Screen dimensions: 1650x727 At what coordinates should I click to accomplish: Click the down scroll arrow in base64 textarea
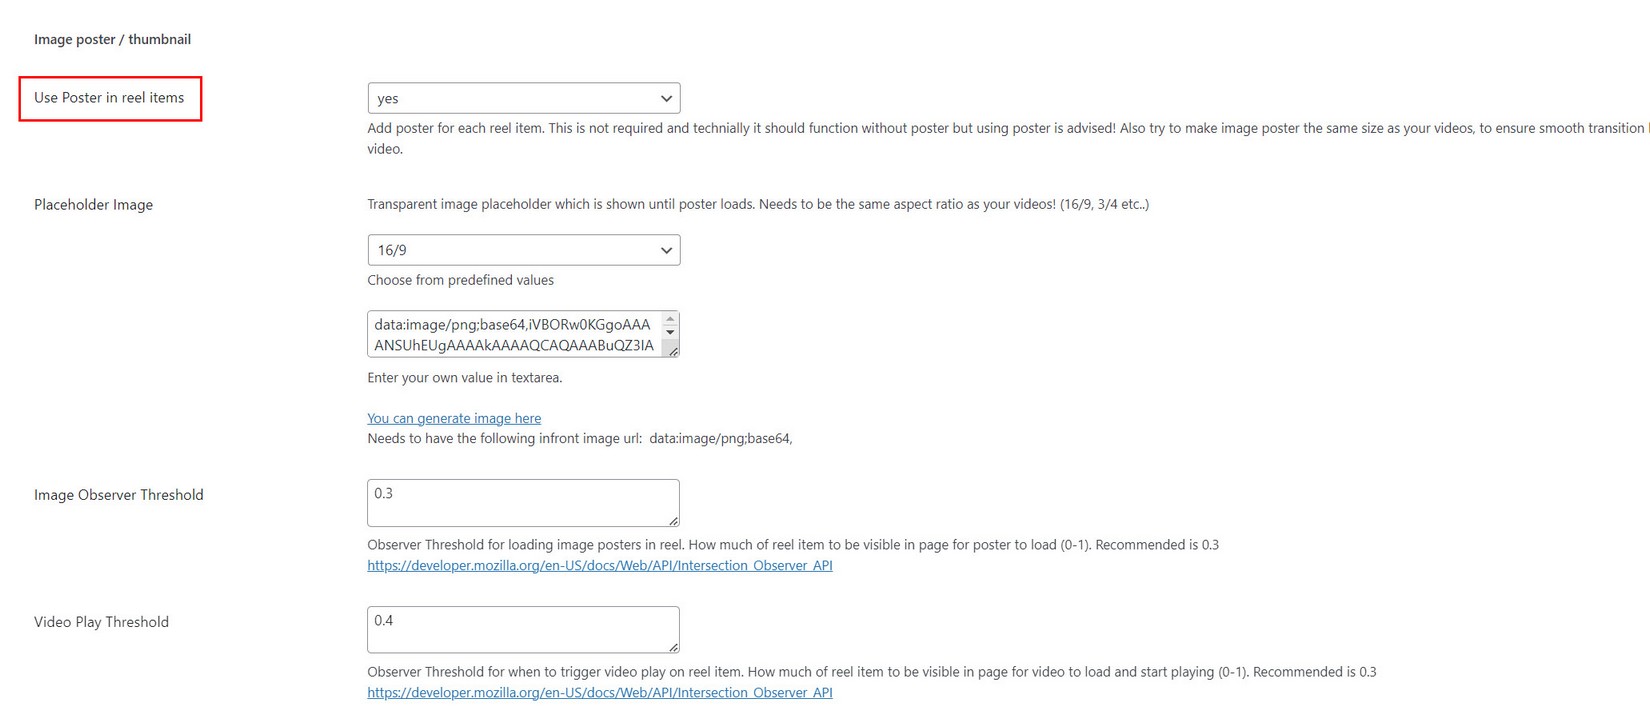[670, 333]
